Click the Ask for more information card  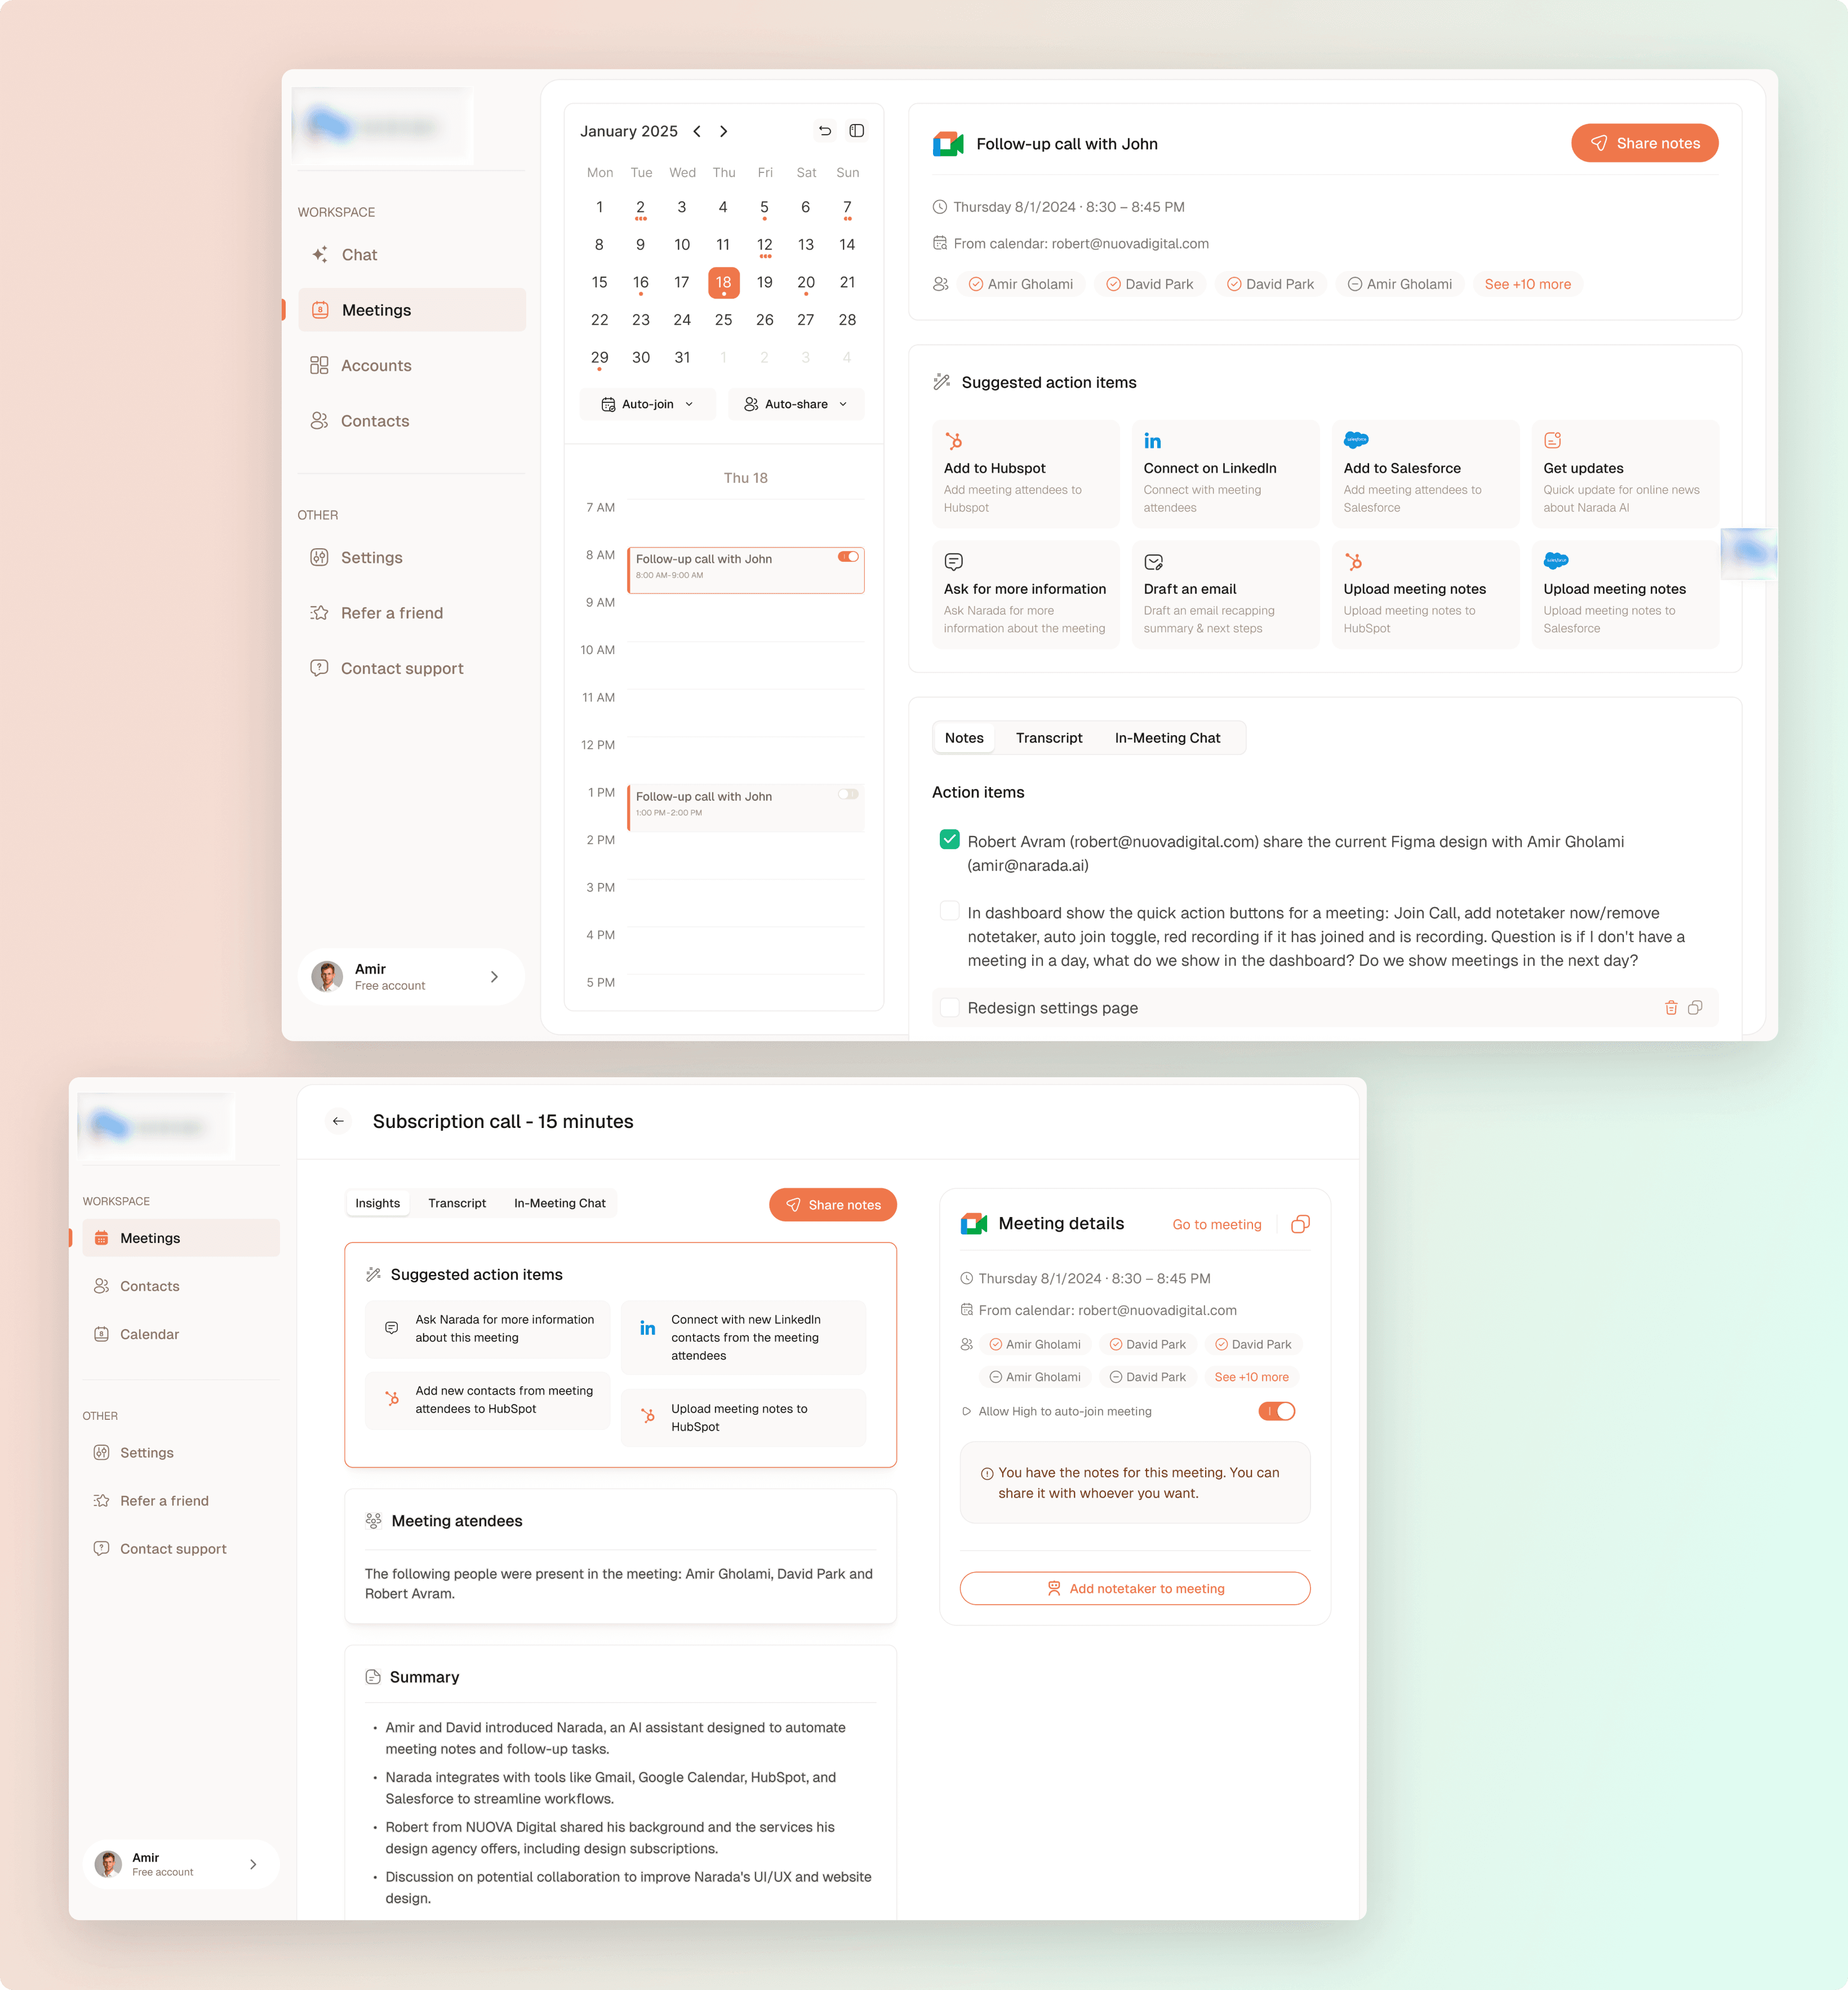point(1026,595)
